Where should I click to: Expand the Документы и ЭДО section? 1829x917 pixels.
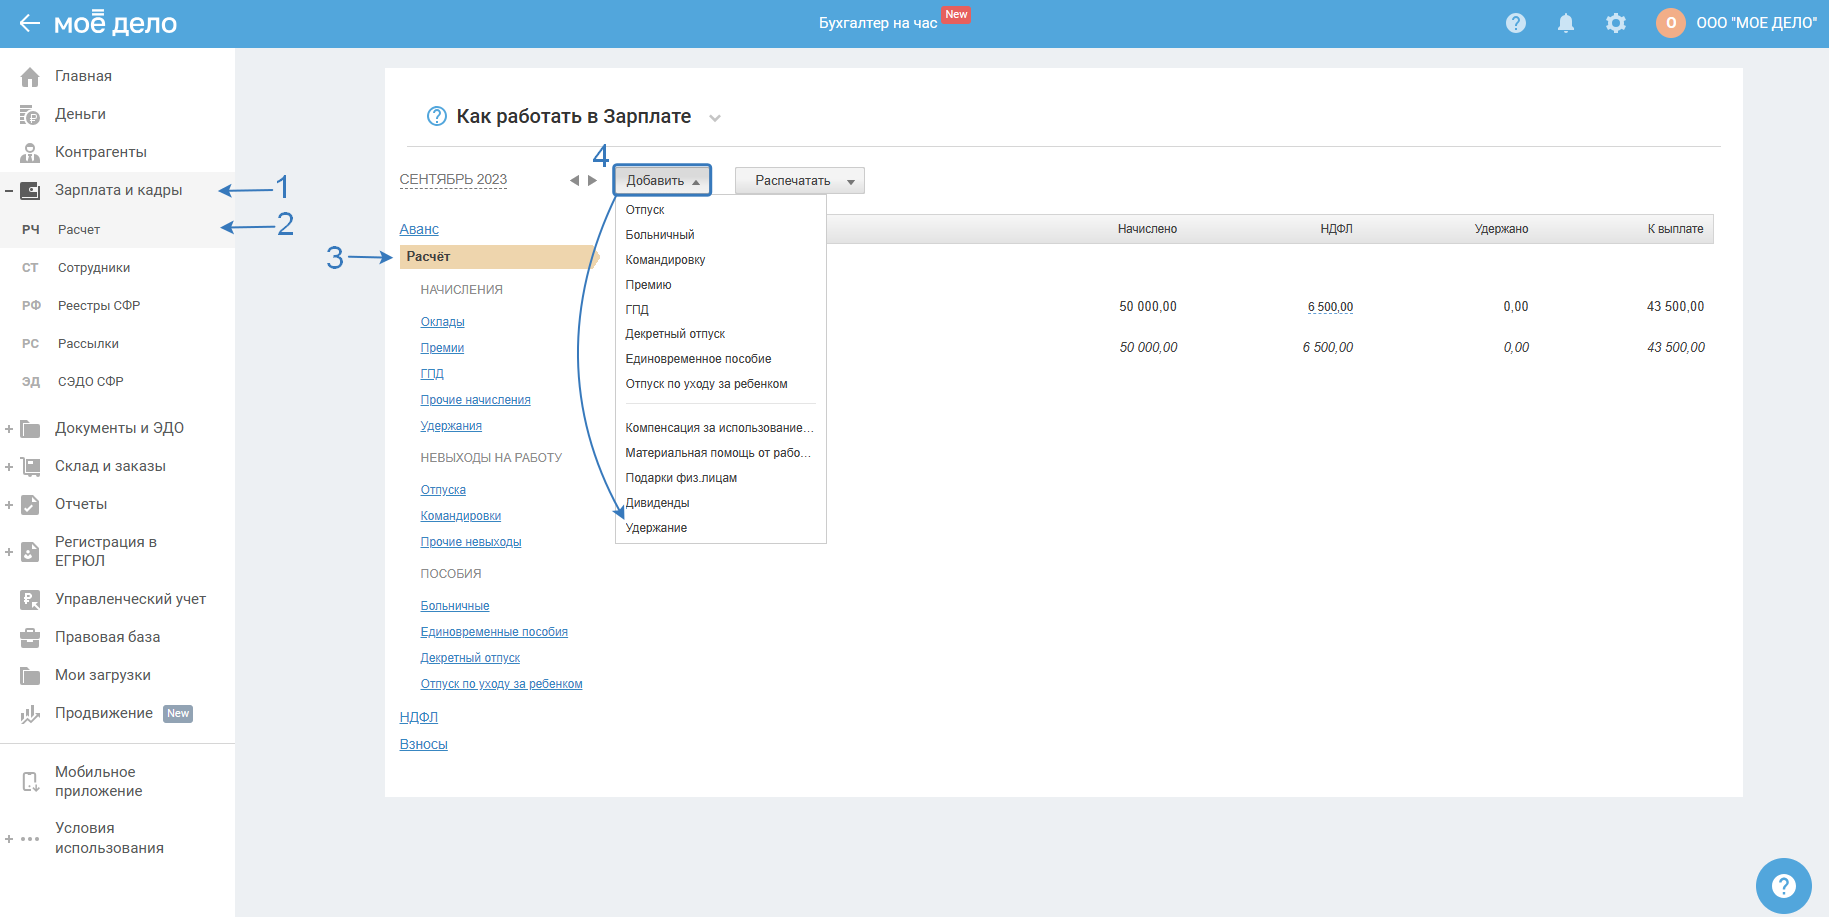pos(9,429)
